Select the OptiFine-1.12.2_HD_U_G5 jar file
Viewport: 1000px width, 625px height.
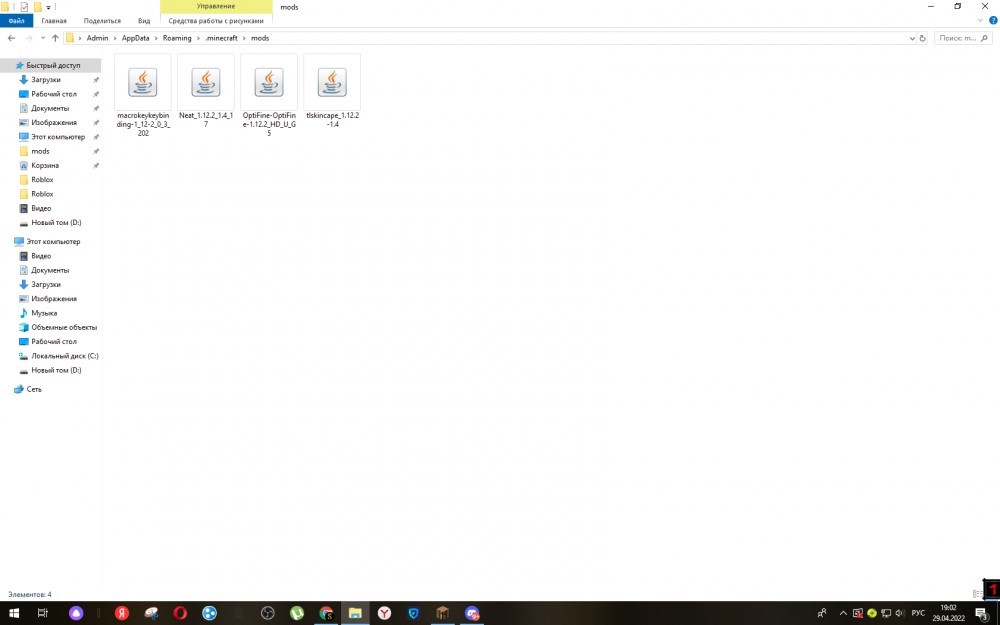pos(269,96)
